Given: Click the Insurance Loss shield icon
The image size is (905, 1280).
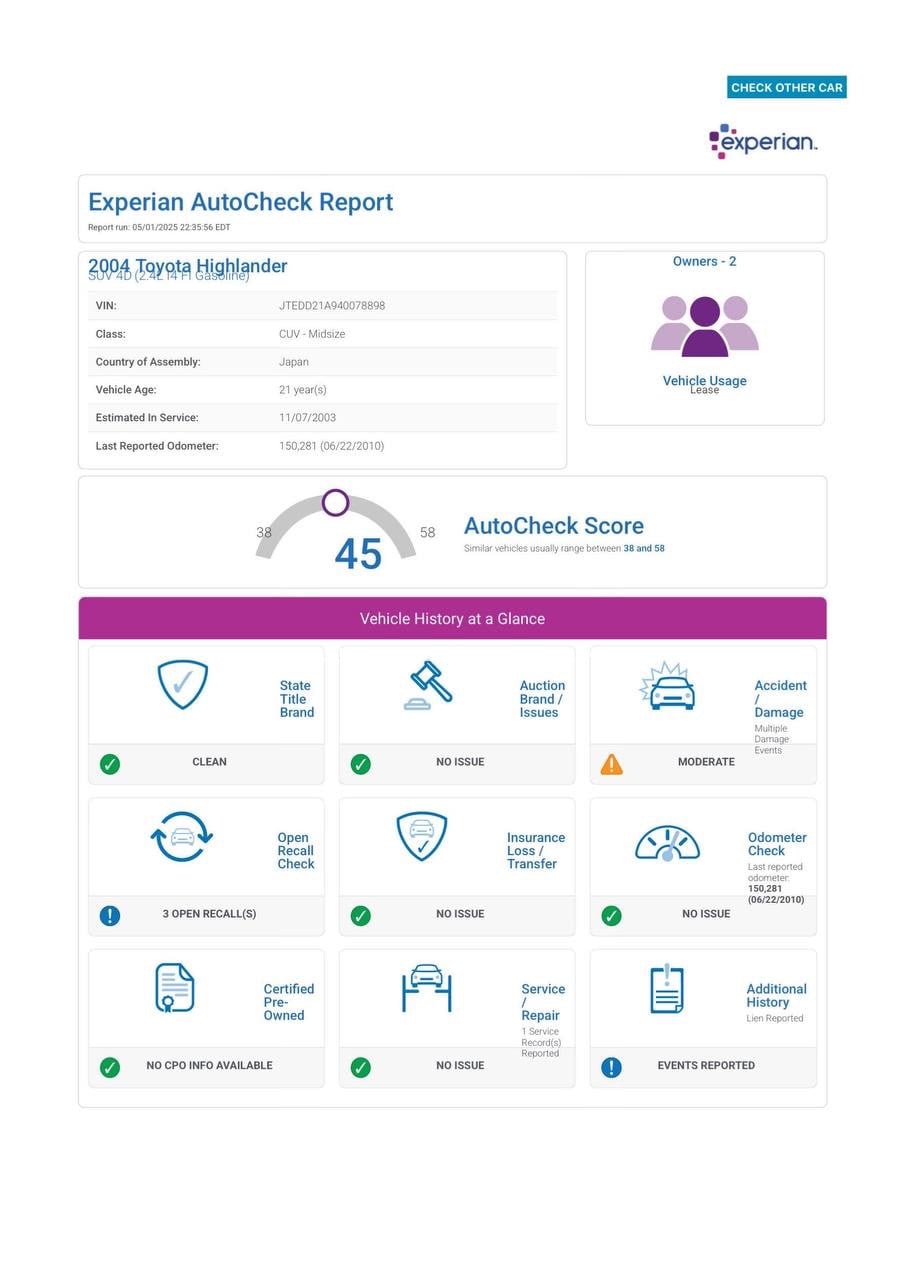Looking at the screenshot, I should coord(422,837).
